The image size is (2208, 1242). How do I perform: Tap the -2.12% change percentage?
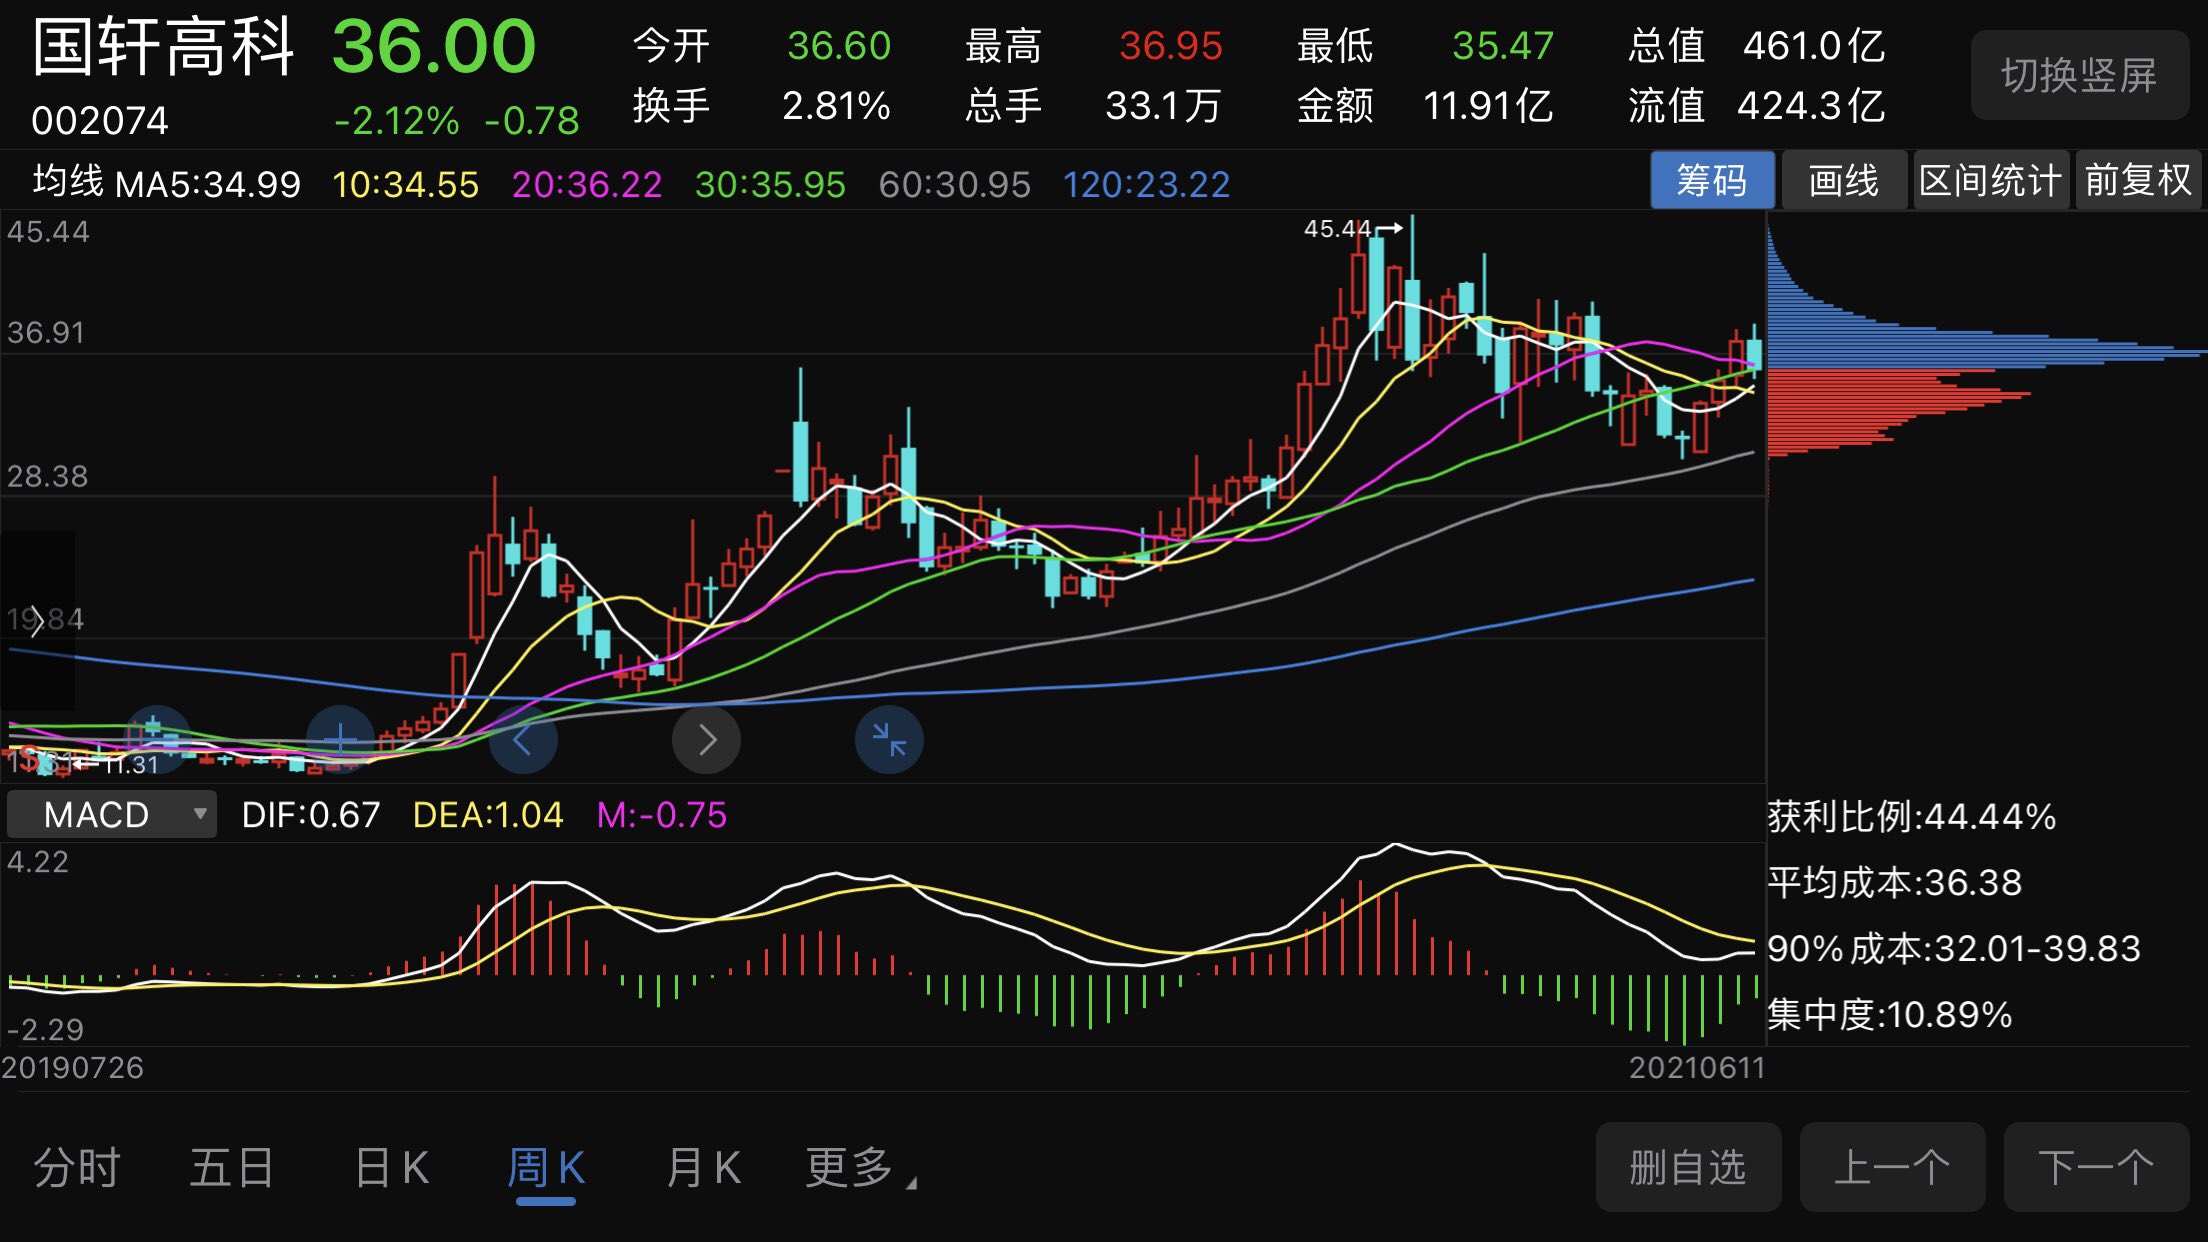397,121
